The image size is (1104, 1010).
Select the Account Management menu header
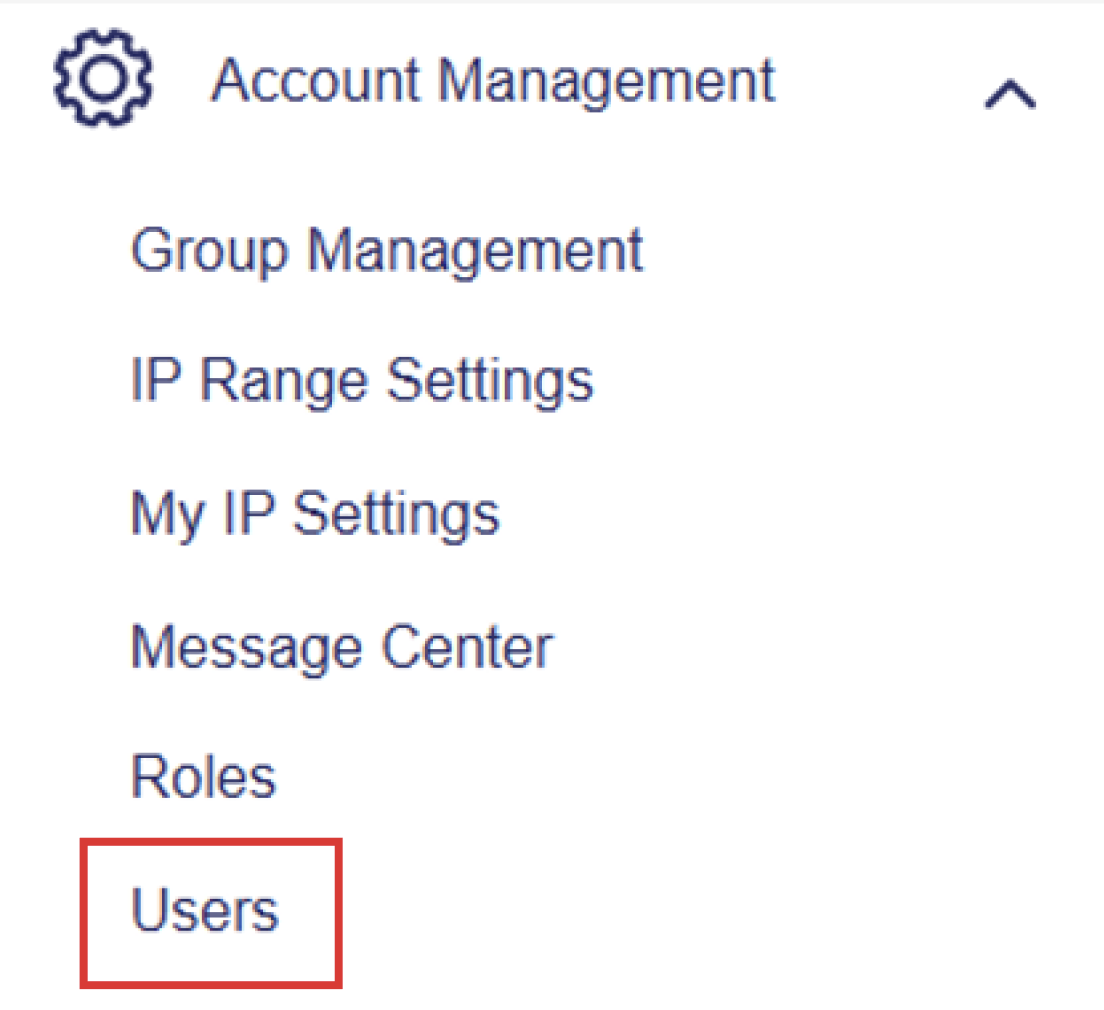coord(493,82)
